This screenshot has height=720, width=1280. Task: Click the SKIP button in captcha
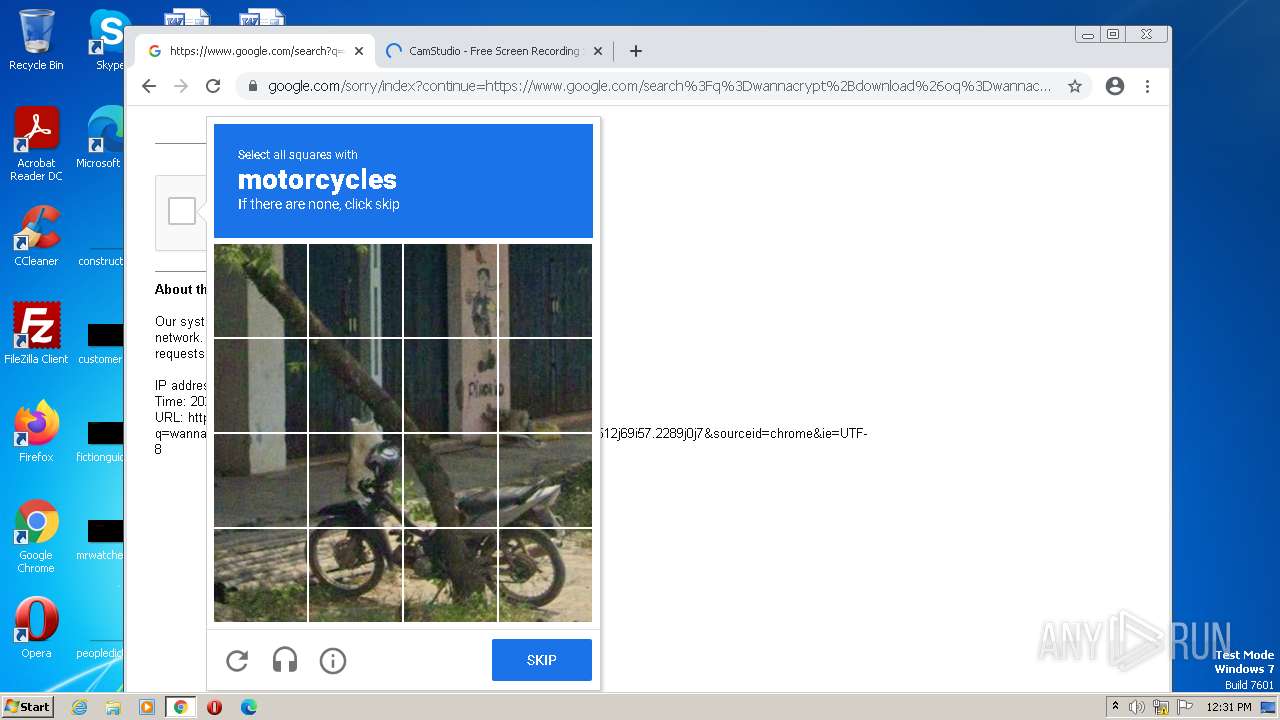click(x=541, y=660)
